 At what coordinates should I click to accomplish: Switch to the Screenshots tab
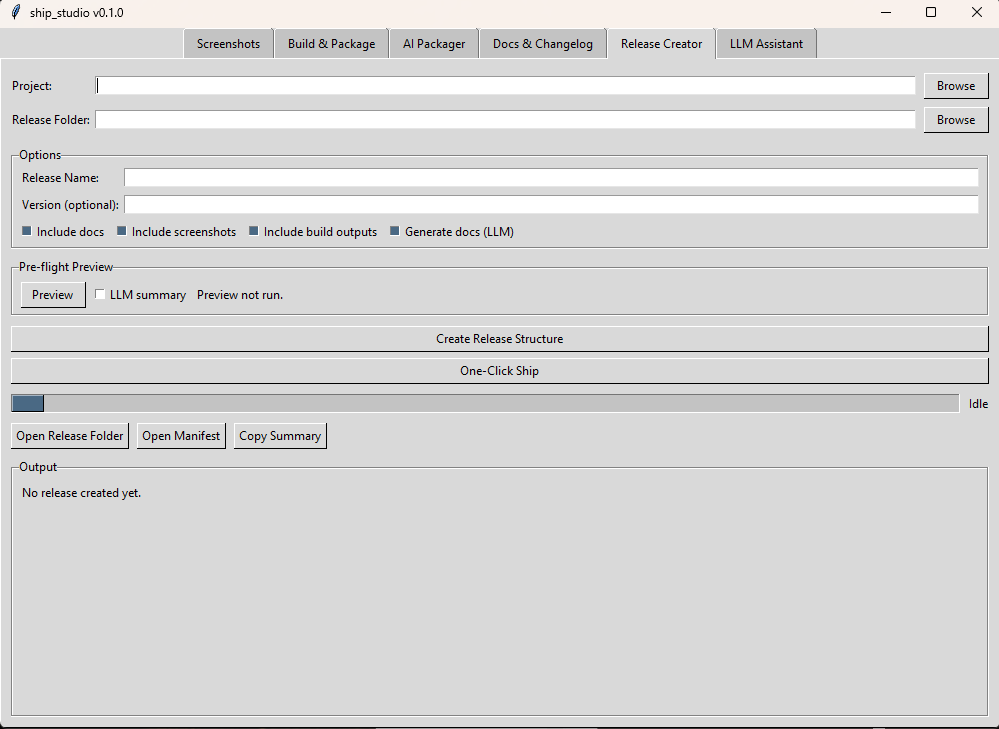point(228,43)
